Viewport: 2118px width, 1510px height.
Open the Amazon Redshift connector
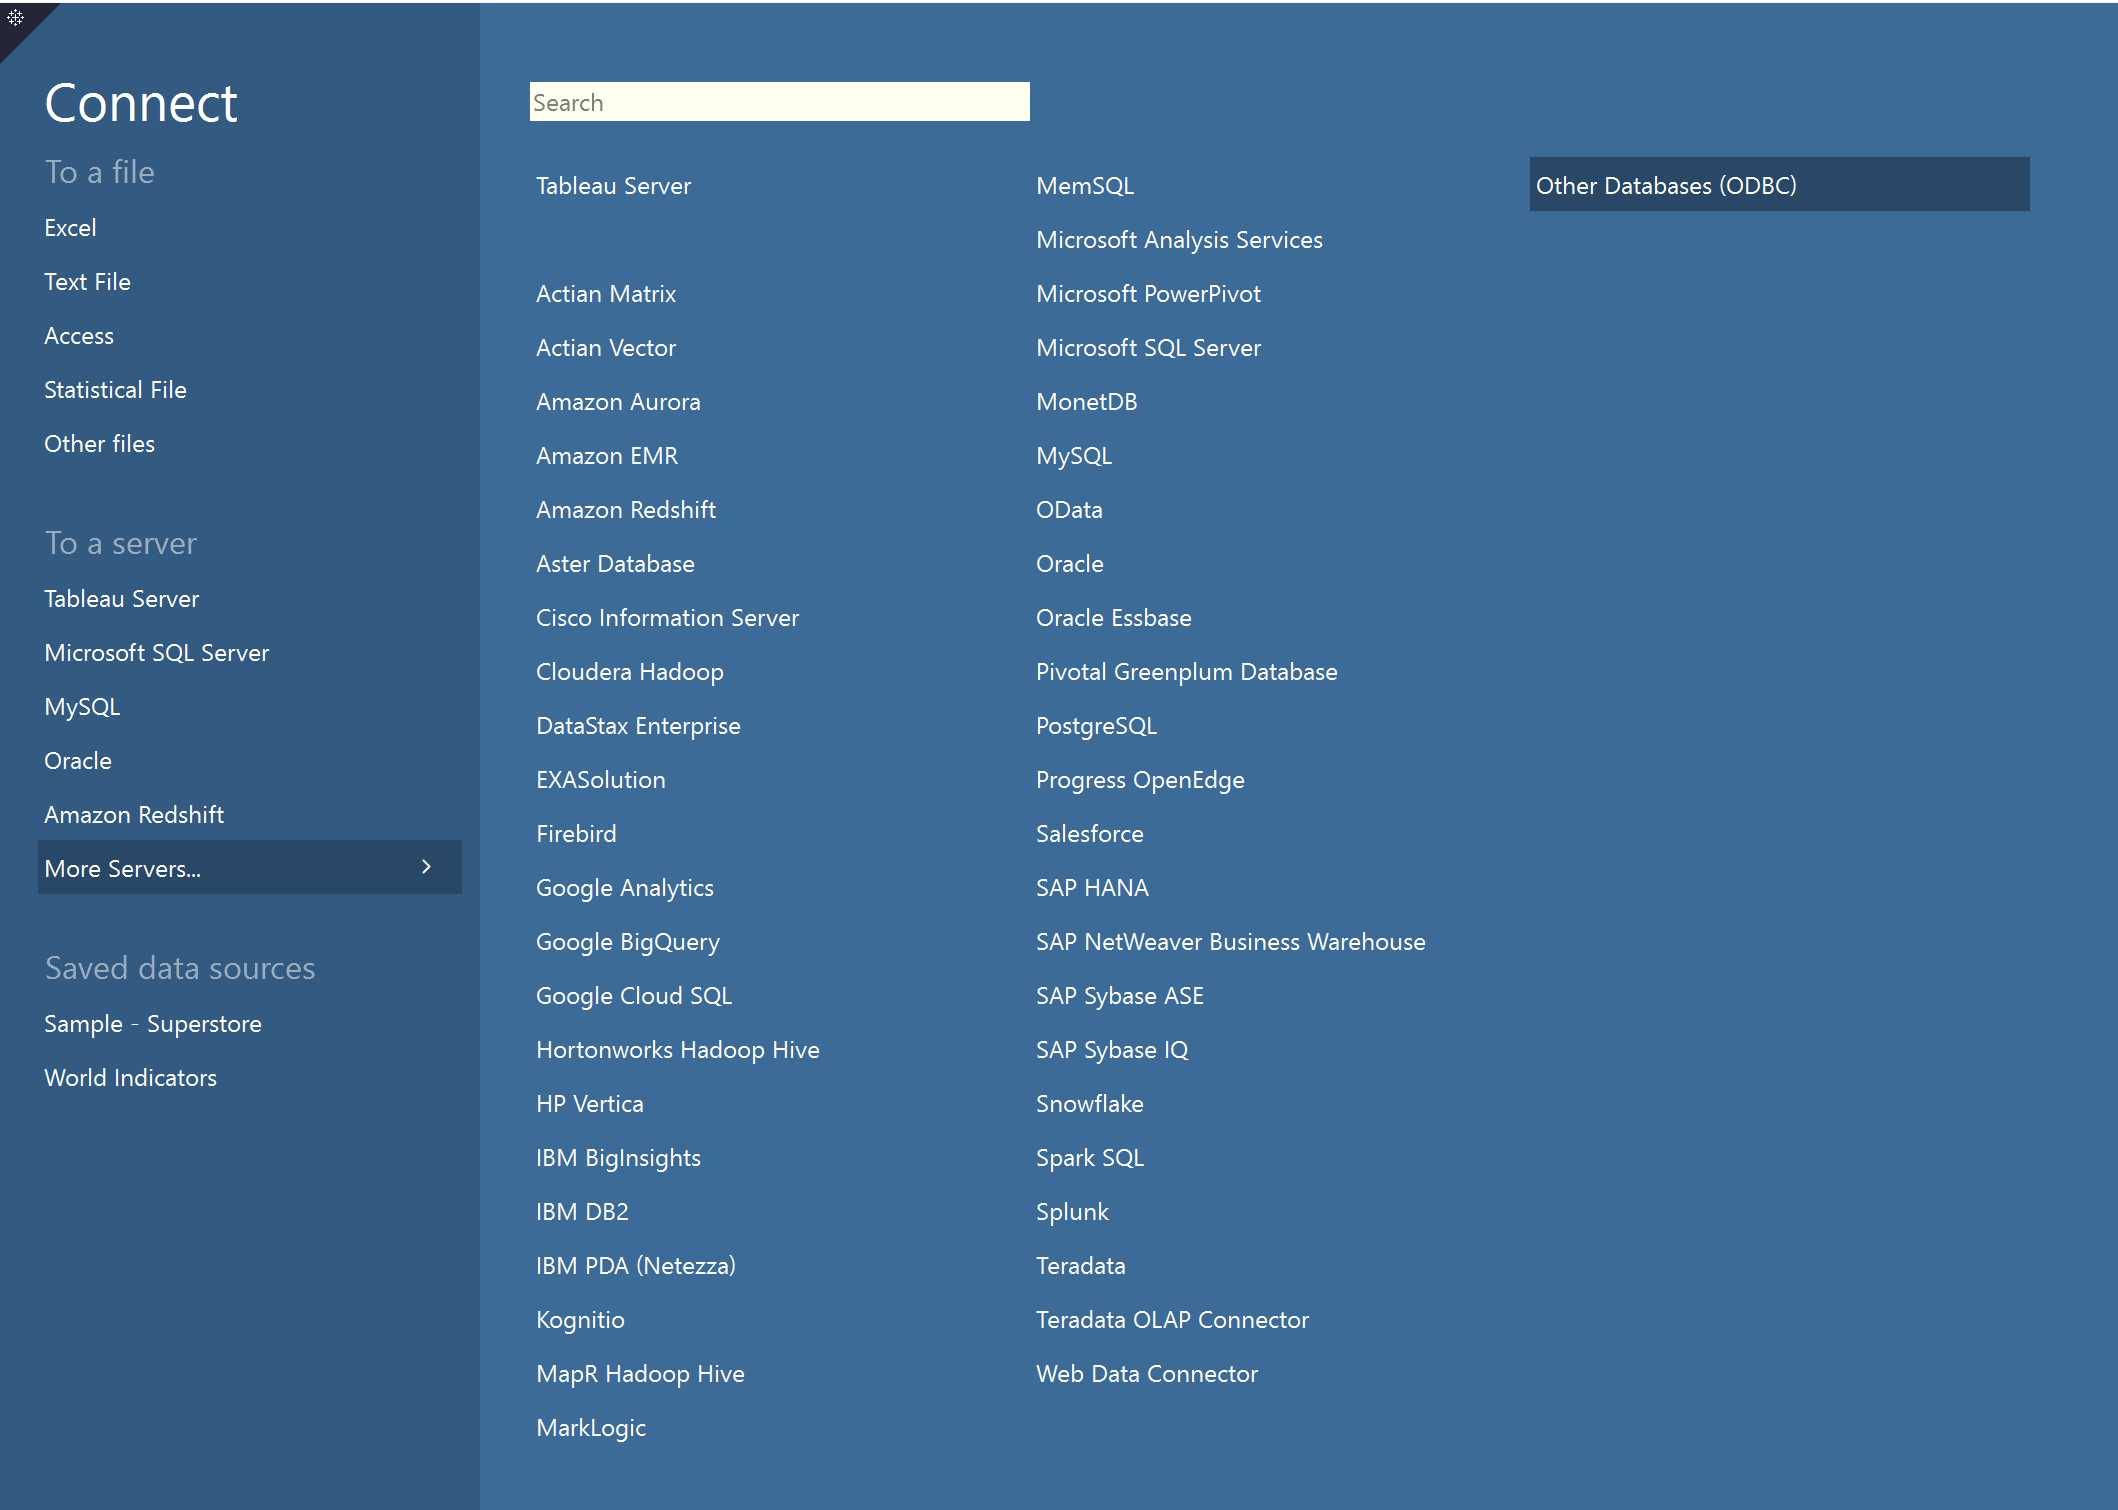[134, 814]
